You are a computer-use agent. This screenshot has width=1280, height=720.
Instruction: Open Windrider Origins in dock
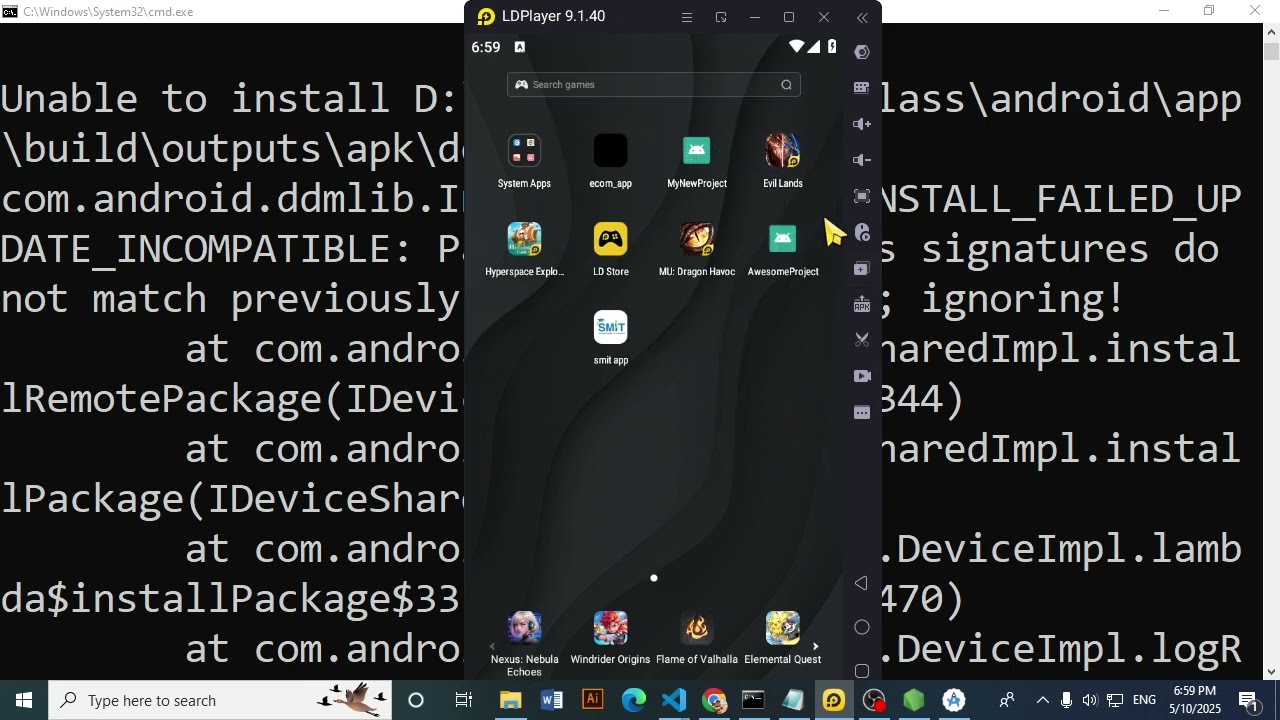611,628
